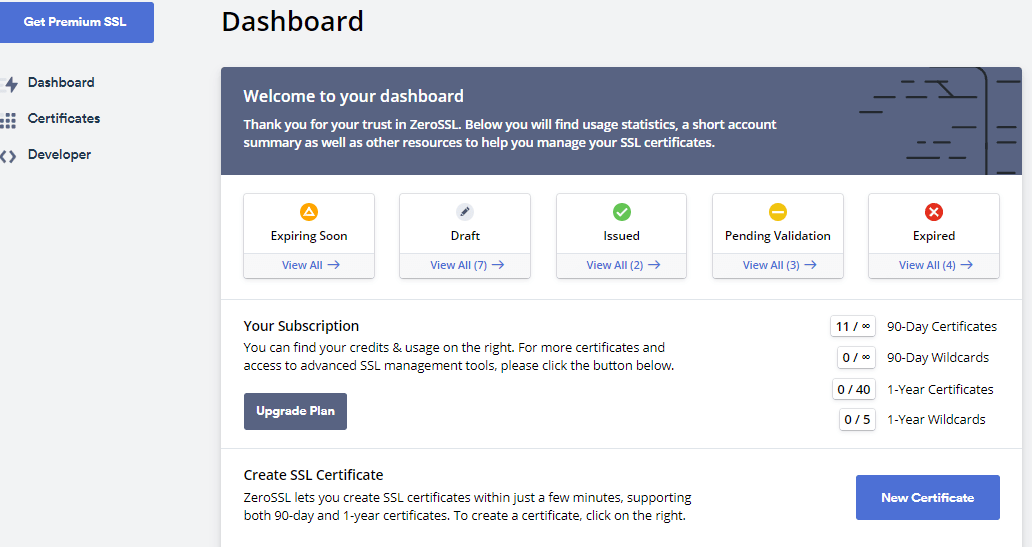Click the Get Premium SSL button
The image size is (1032, 547).
[x=76, y=22]
